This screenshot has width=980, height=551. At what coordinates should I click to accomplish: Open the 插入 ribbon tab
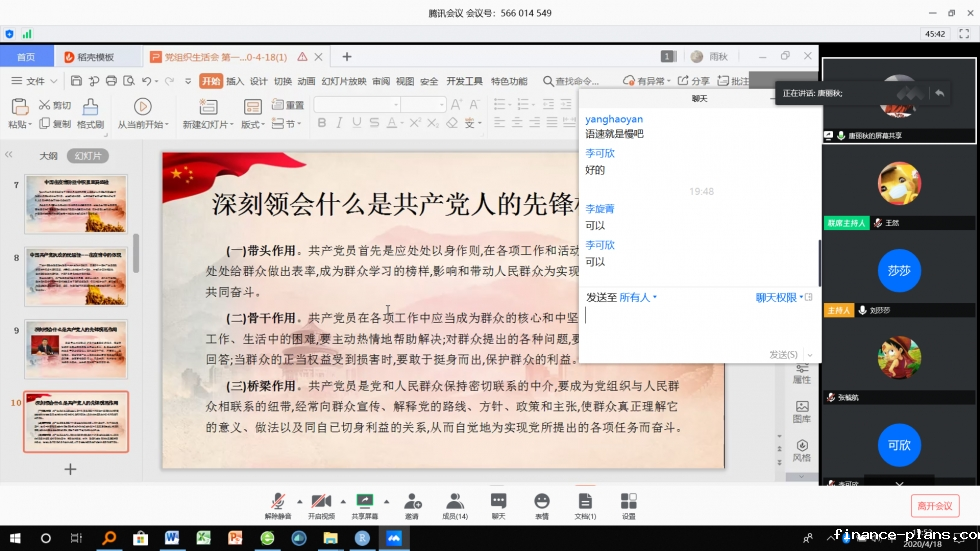coord(235,81)
